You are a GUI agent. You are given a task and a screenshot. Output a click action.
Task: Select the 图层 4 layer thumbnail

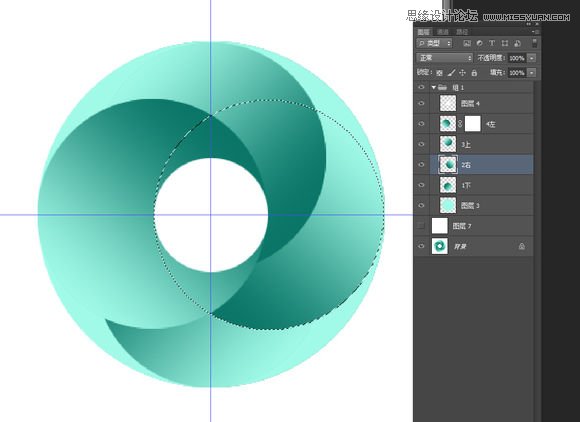click(448, 104)
